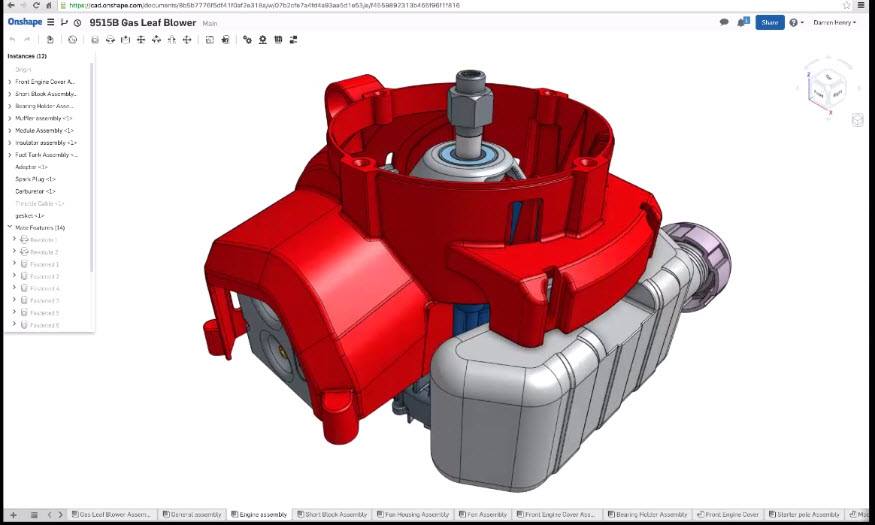Viewport: 875px width, 525px height.
Task: Select the Ball mate tool
Action: 187,40
